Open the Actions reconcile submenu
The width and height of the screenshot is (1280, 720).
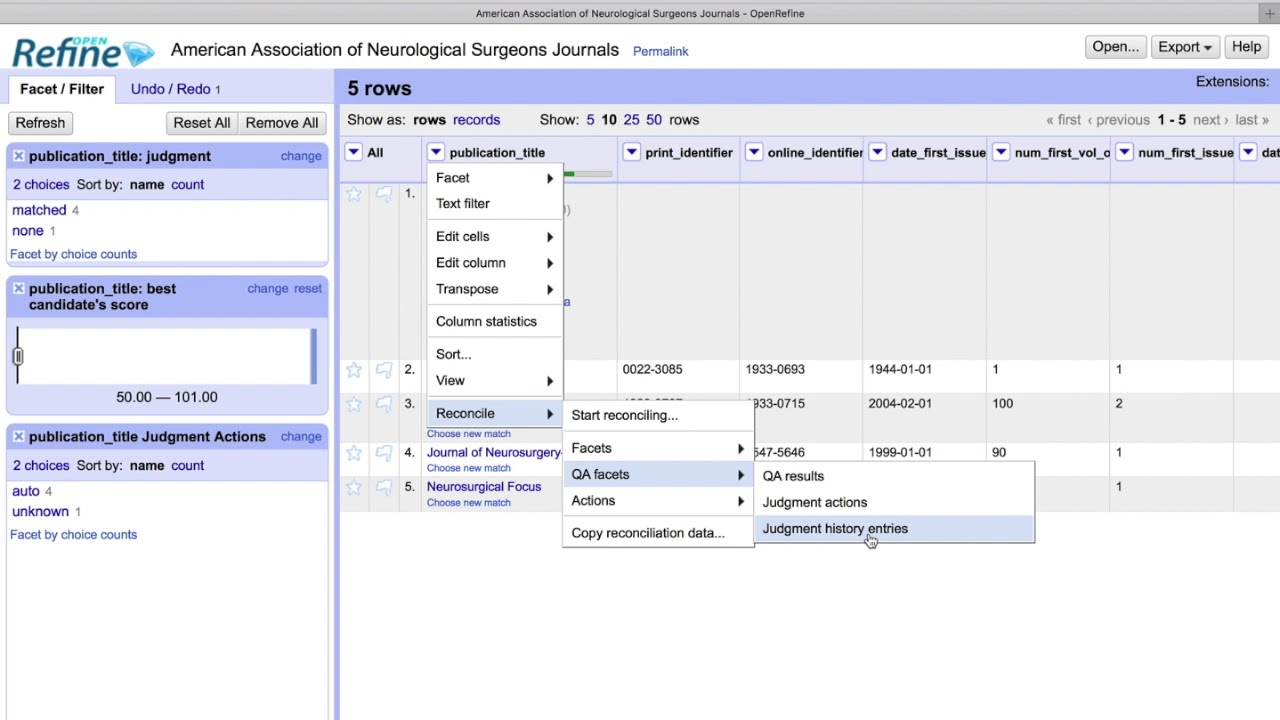658,501
